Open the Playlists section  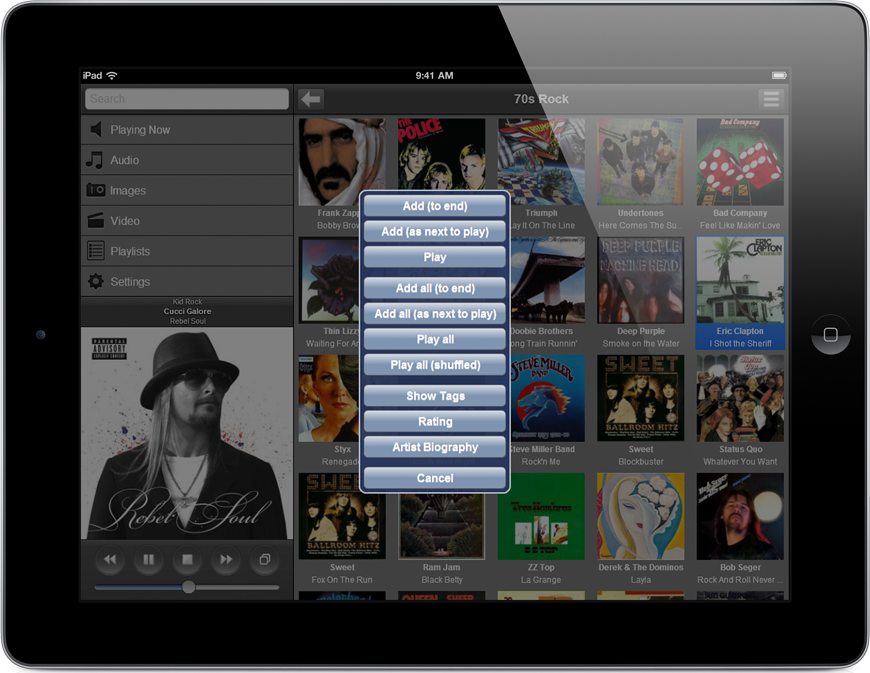[187, 251]
